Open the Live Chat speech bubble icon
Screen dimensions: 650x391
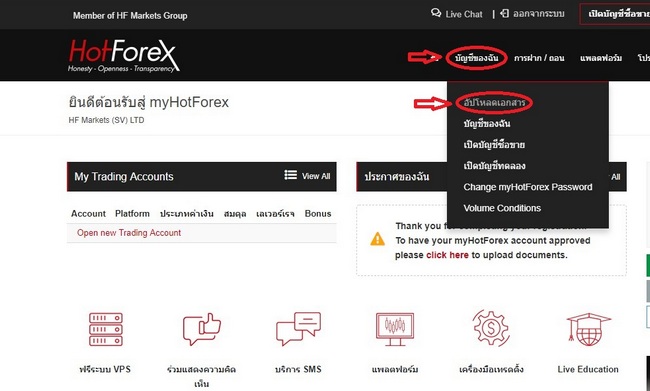coord(436,13)
